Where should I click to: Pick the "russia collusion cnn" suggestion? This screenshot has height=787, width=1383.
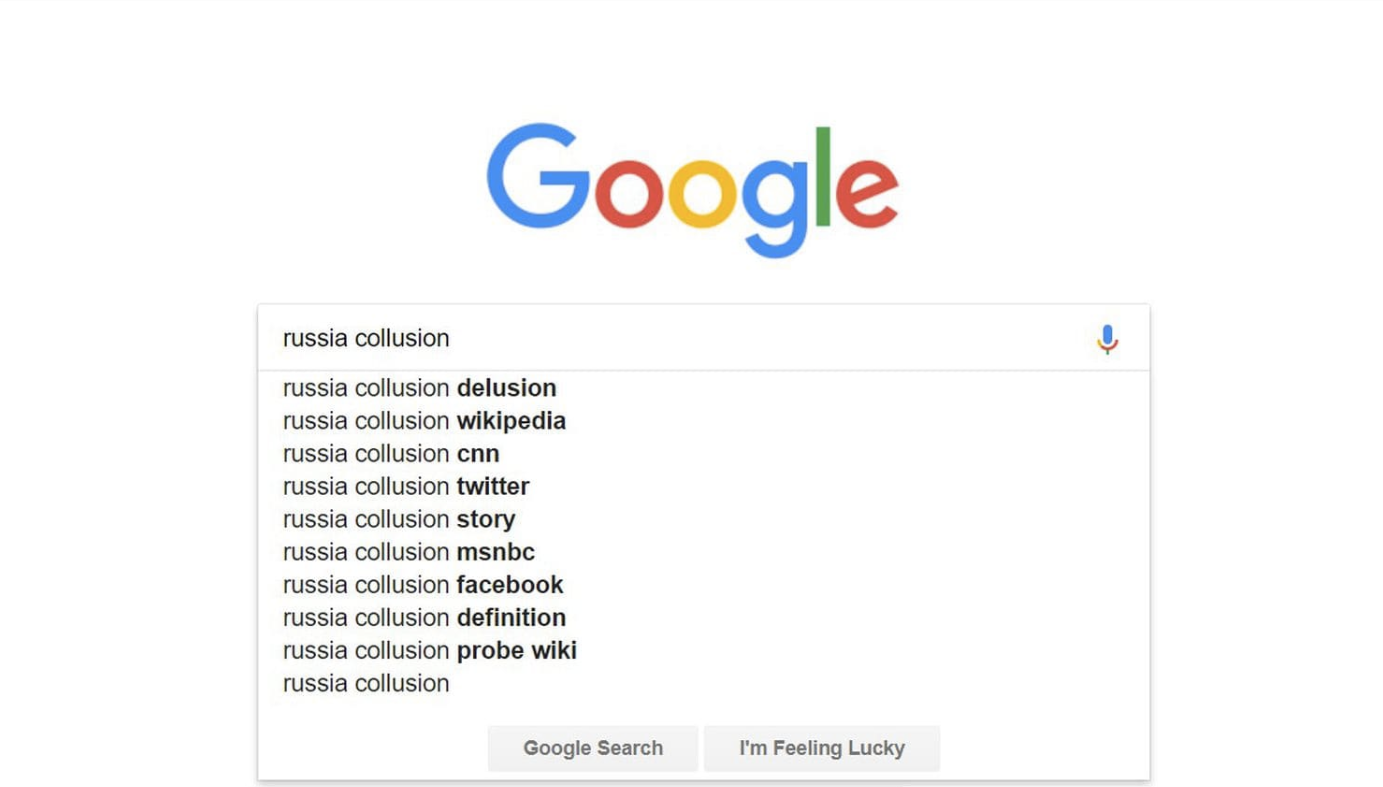pyautogui.click(x=391, y=454)
